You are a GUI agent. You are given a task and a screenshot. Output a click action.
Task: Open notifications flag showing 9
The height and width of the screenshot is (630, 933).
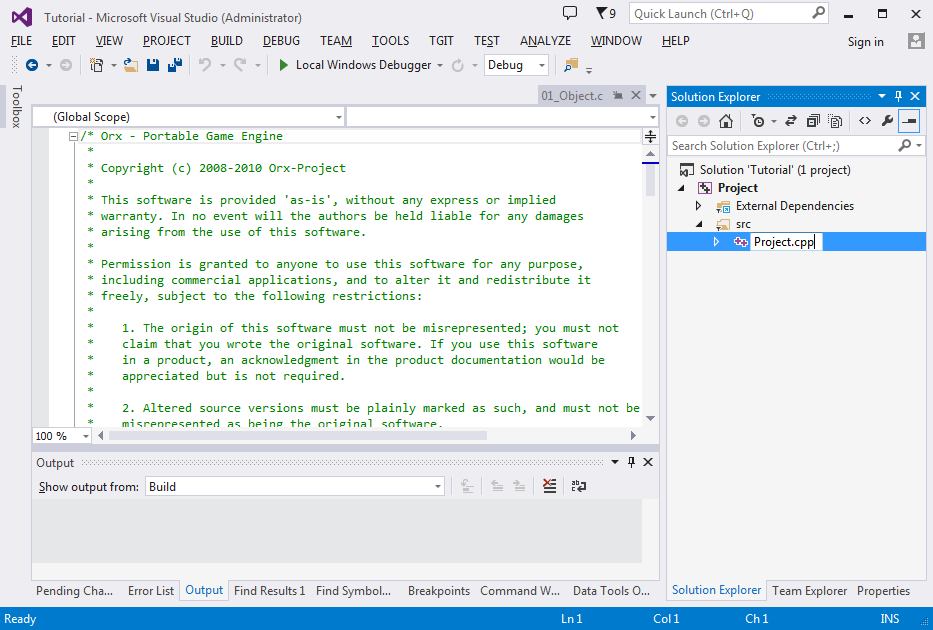click(x=606, y=13)
